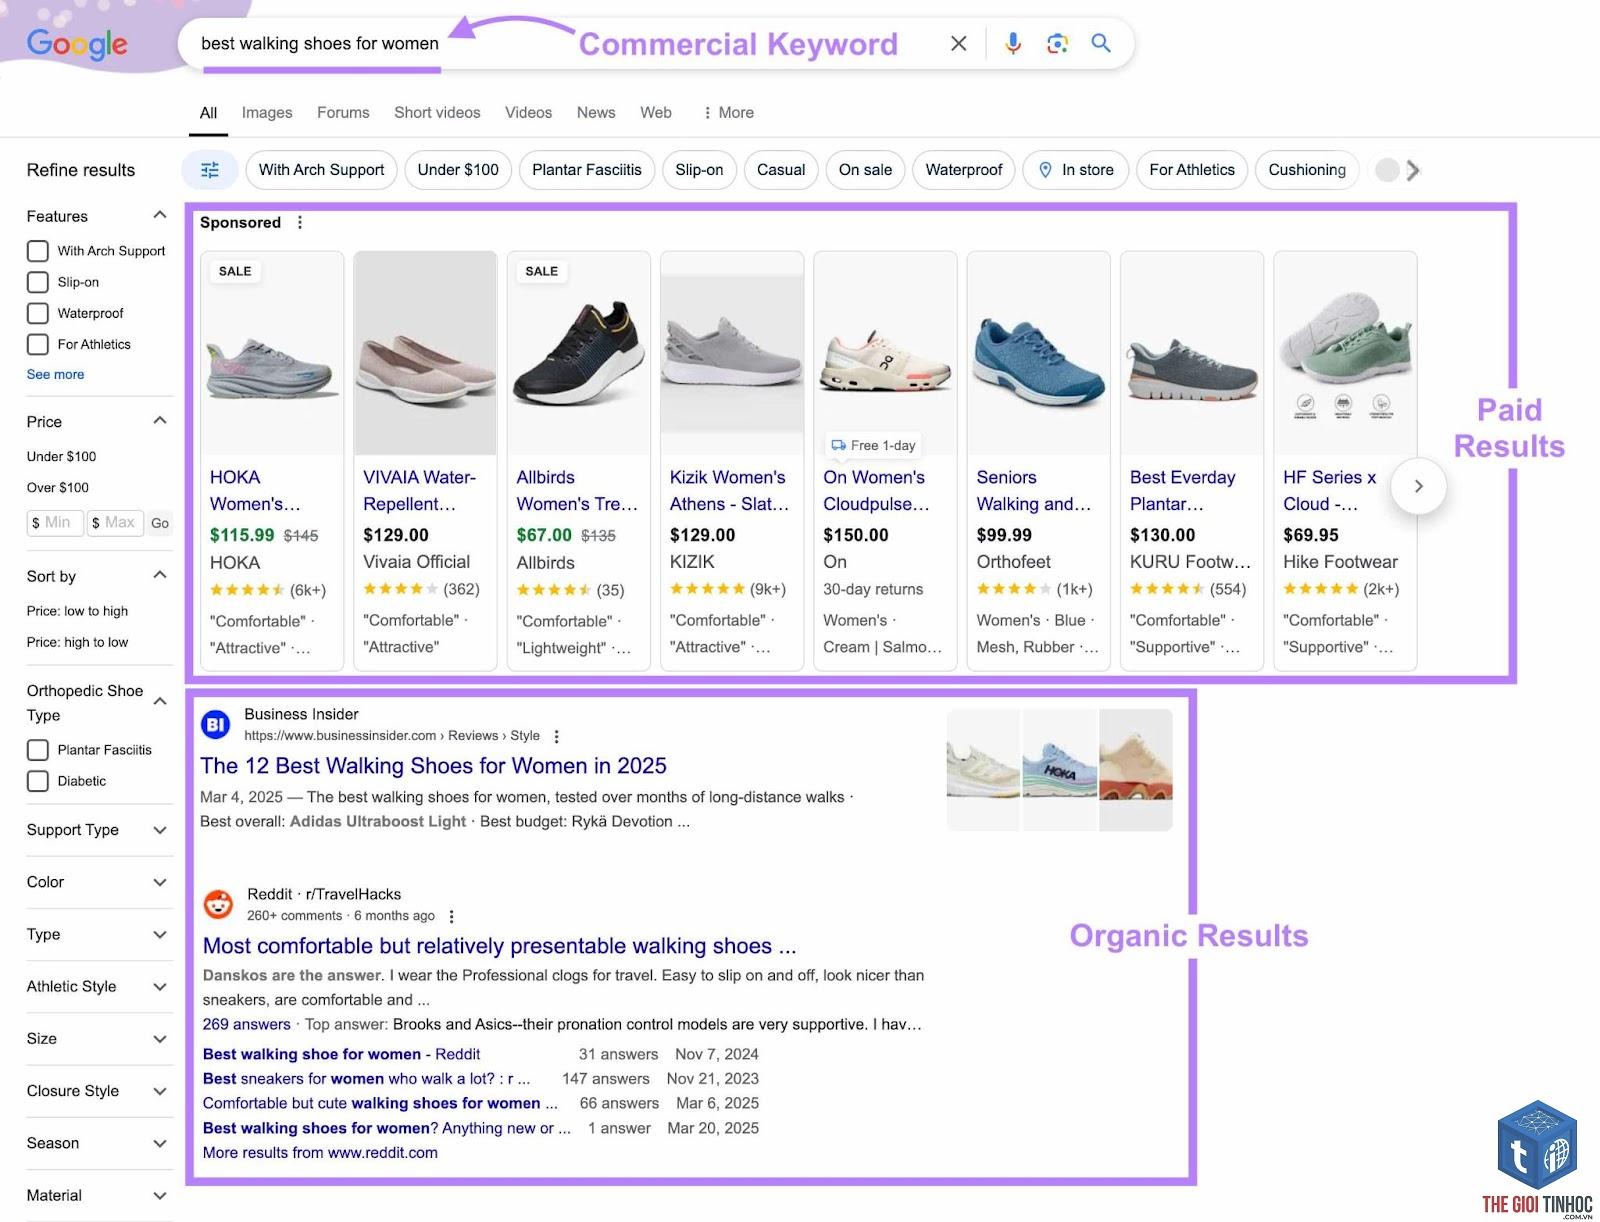Switch to the Images tab
This screenshot has width=1600, height=1222.
[267, 113]
